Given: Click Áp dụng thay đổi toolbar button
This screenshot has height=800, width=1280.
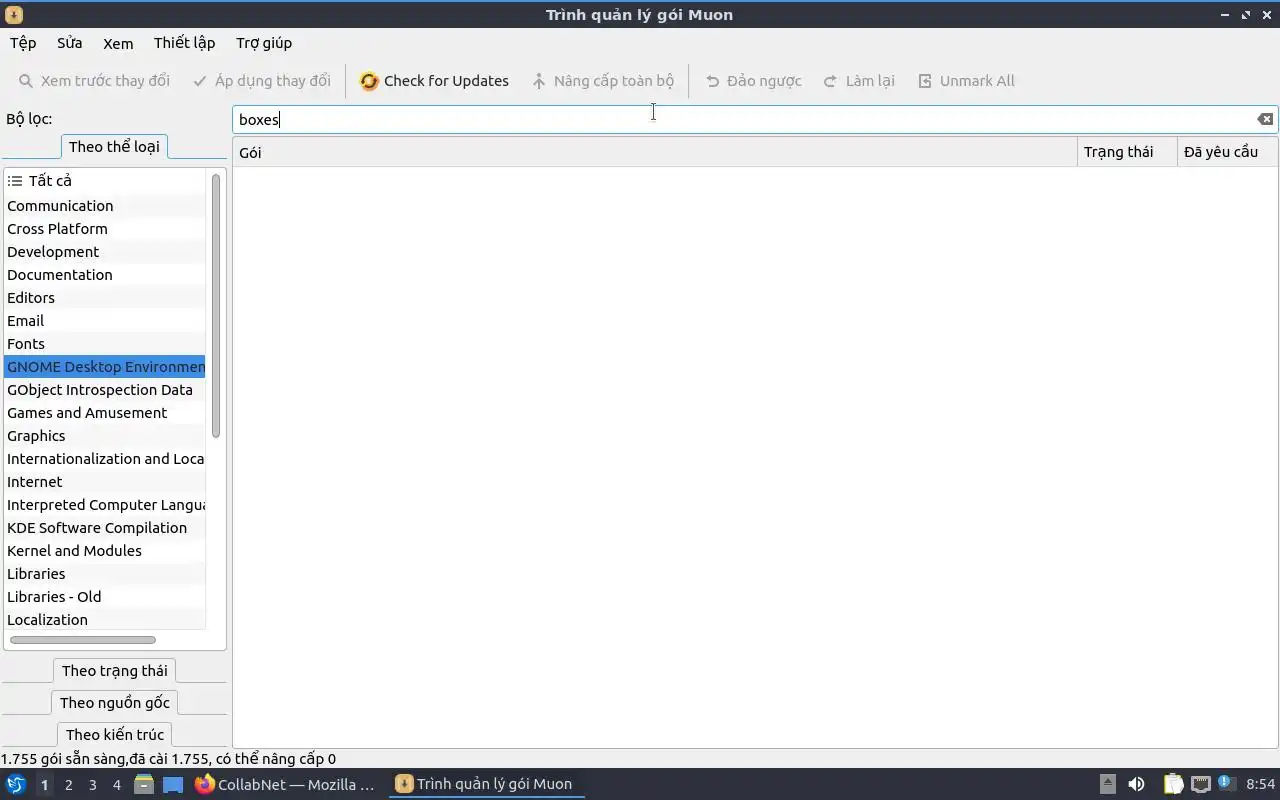Looking at the screenshot, I should click(262, 81).
